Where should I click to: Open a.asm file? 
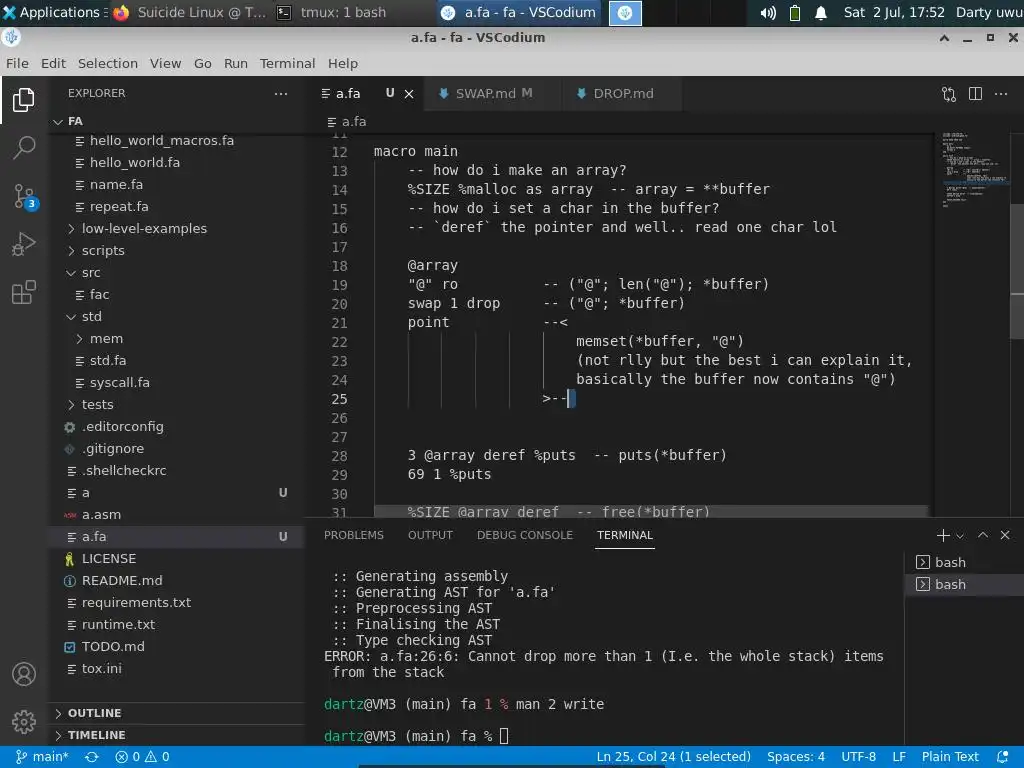click(x=176, y=515)
